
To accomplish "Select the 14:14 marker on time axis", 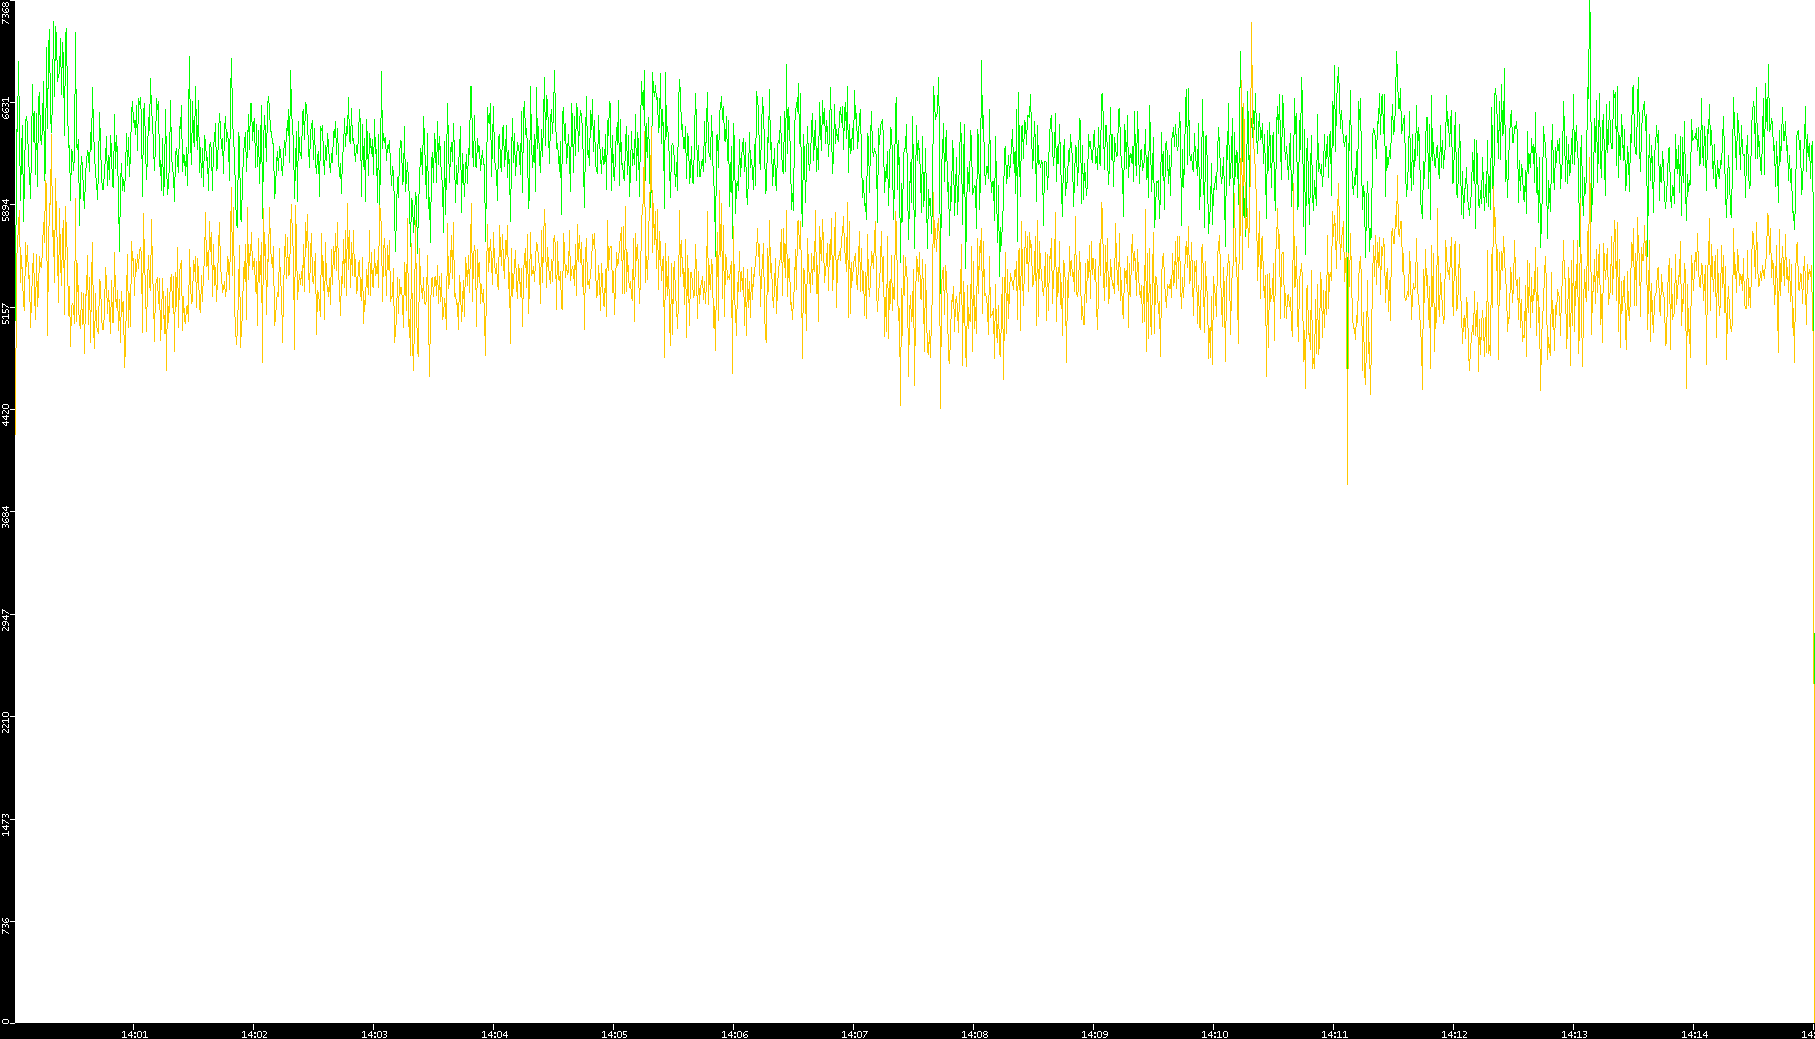I will [1694, 1034].
